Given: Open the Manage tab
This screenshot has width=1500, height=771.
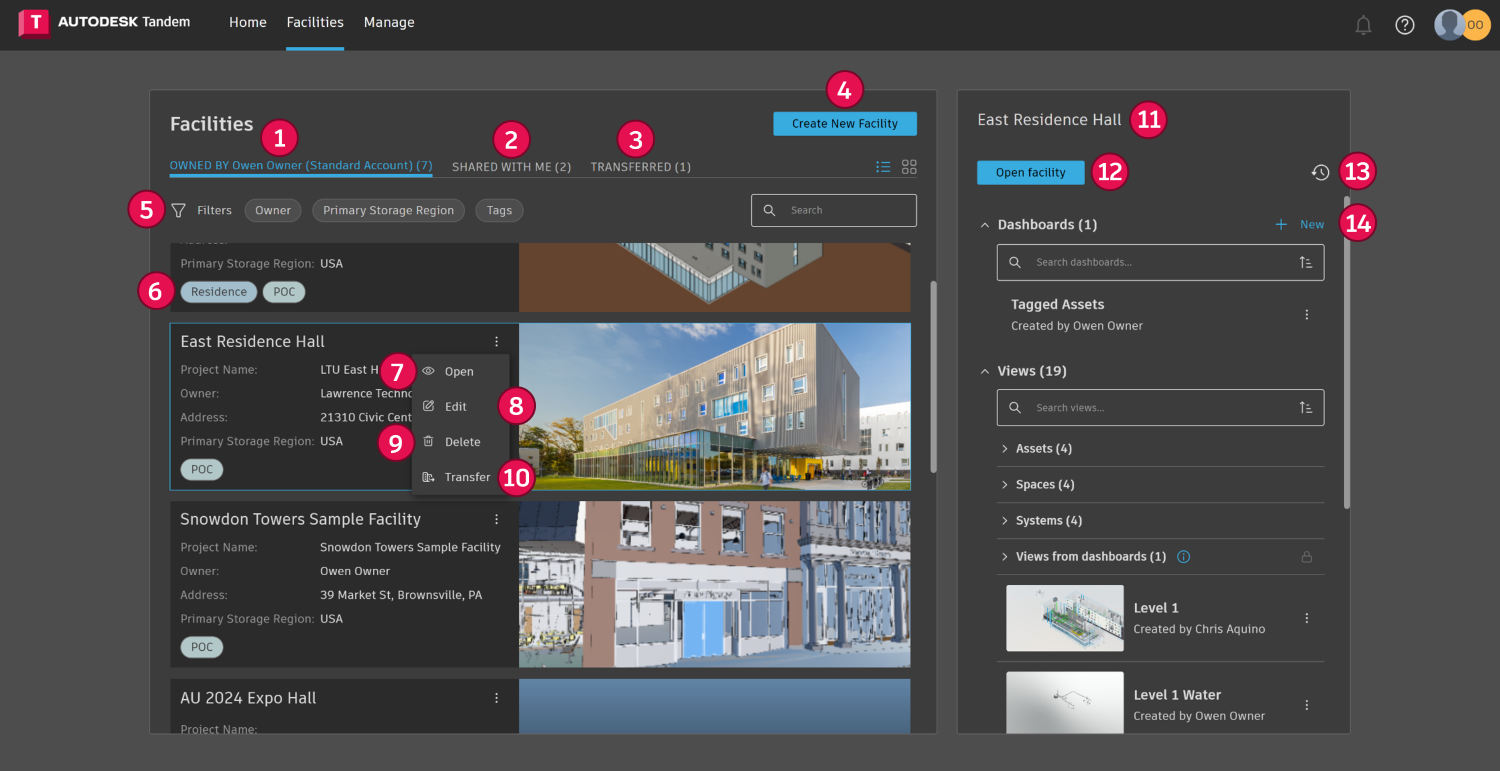Looking at the screenshot, I should (x=389, y=23).
